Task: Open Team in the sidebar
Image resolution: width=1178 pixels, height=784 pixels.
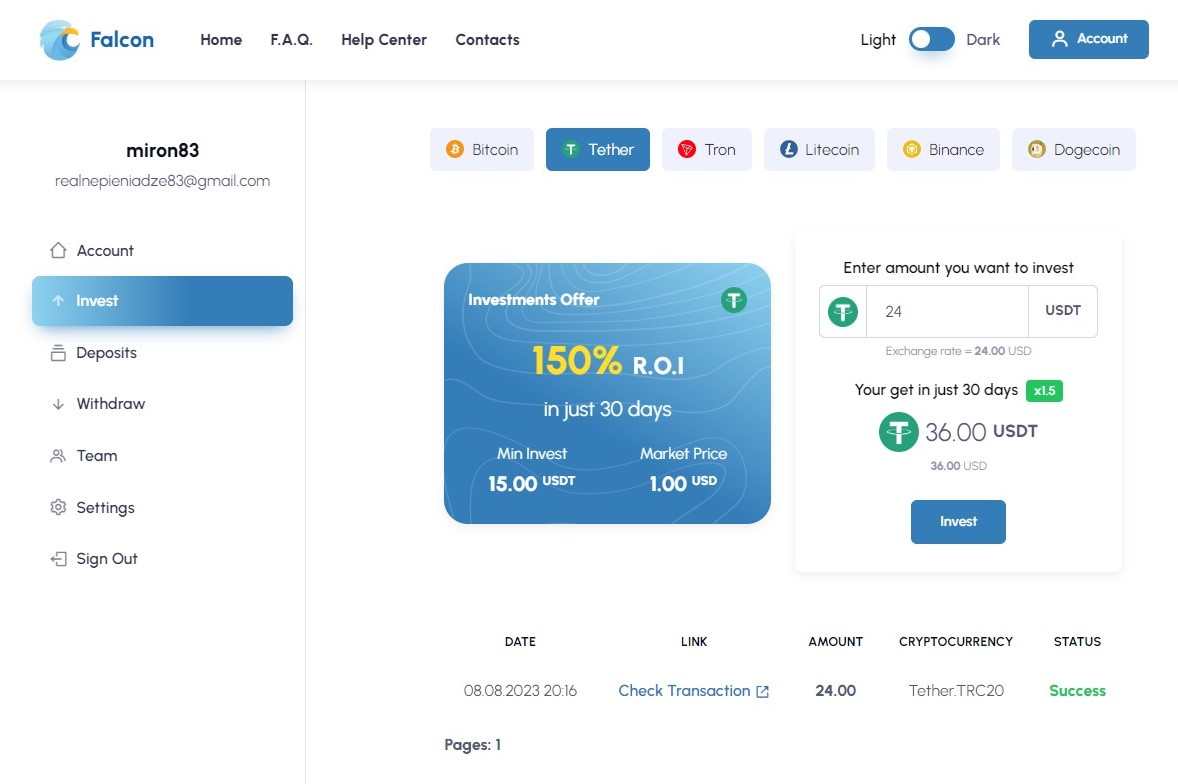Action: tap(162, 456)
